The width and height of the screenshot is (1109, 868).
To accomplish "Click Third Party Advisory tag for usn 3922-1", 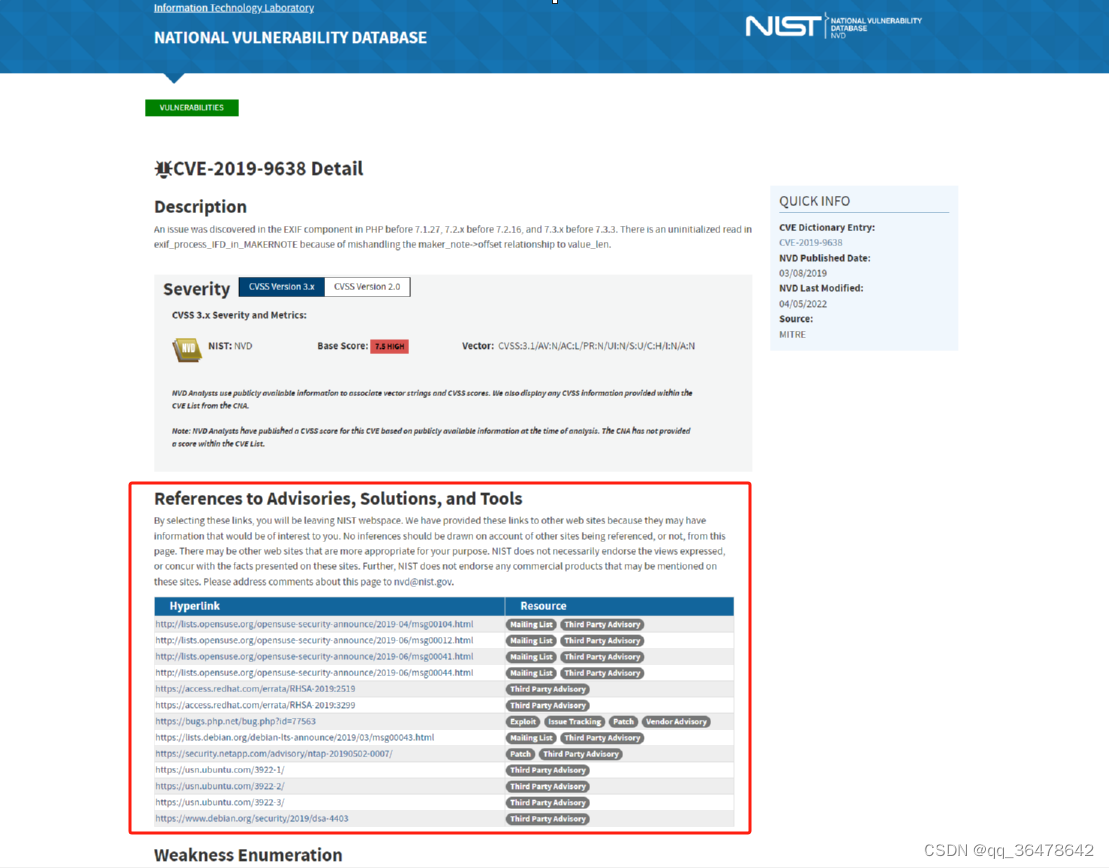I will (x=548, y=770).
